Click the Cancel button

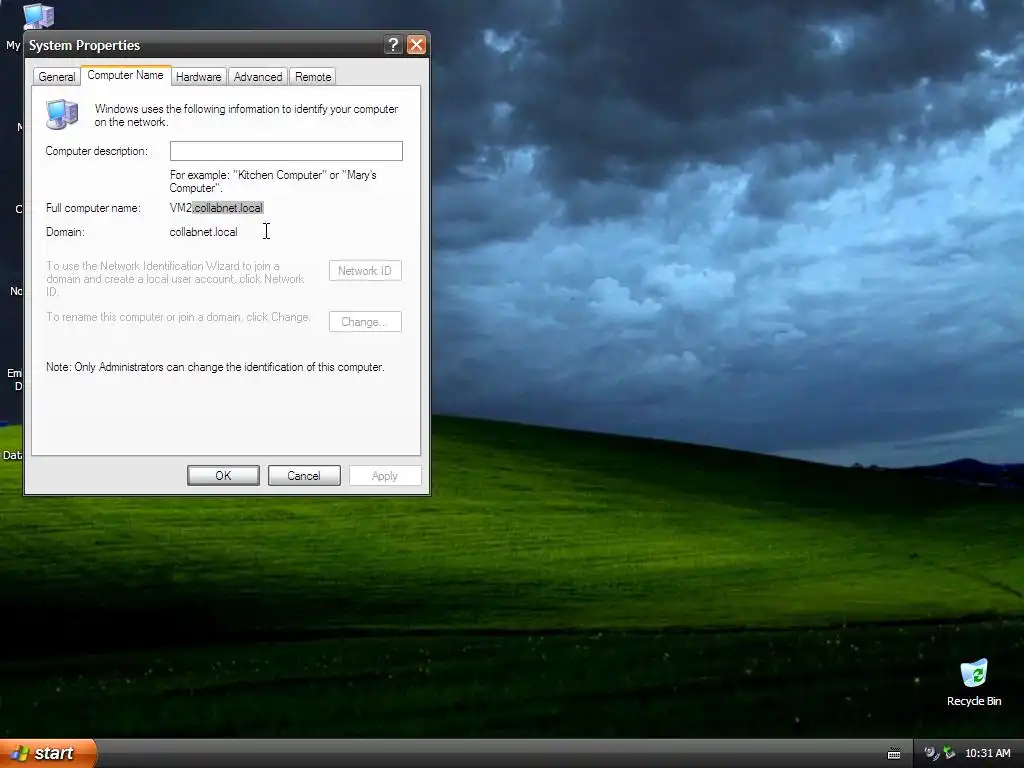(x=304, y=475)
